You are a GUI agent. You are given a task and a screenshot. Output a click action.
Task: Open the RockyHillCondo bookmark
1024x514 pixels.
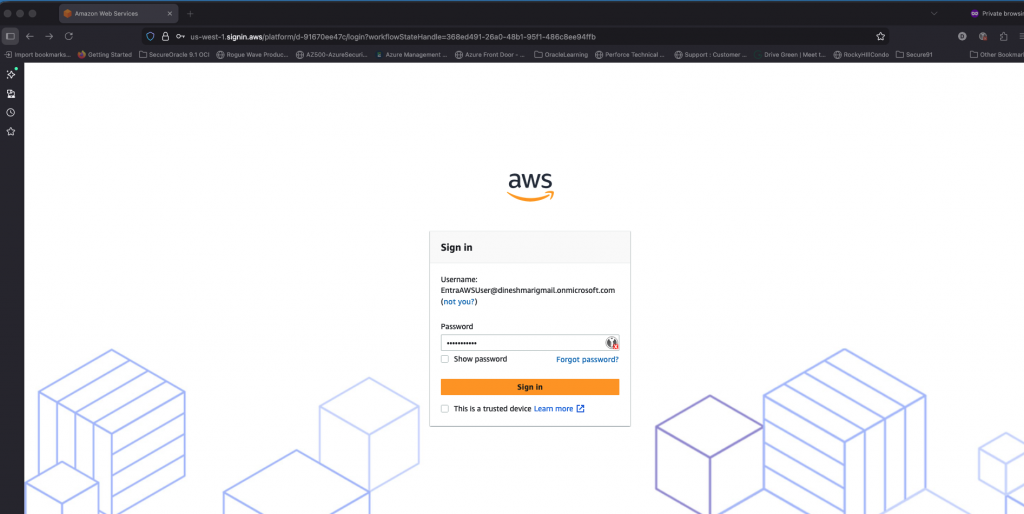(861, 55)
